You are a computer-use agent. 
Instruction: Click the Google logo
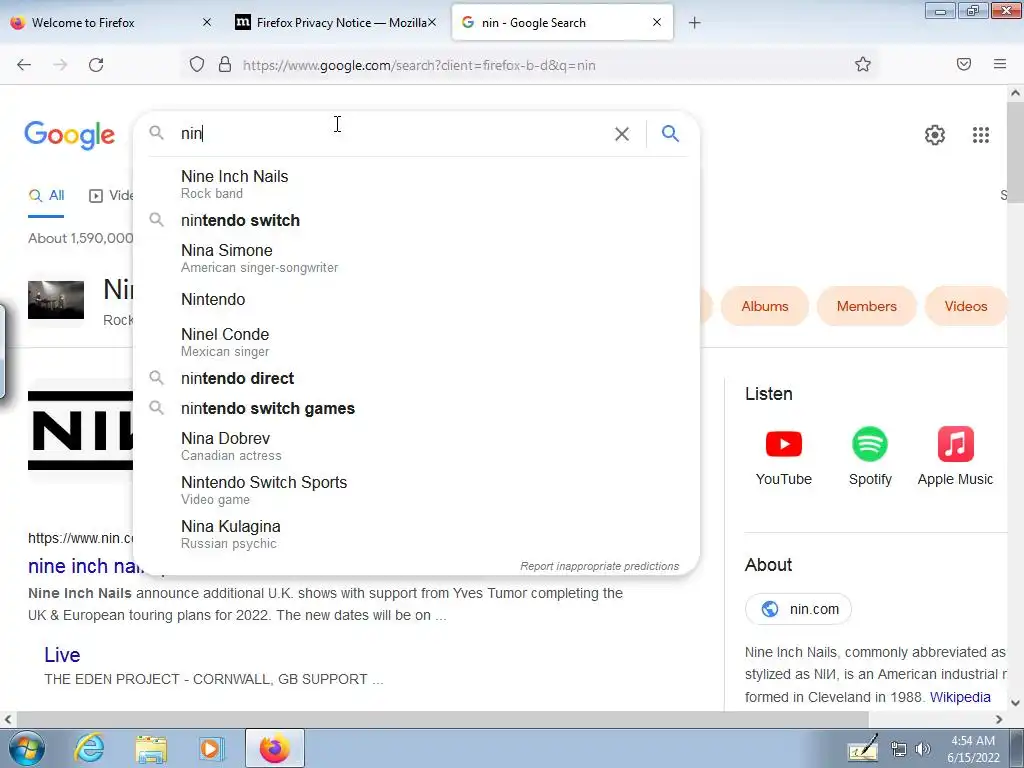[x=70, y=135]
